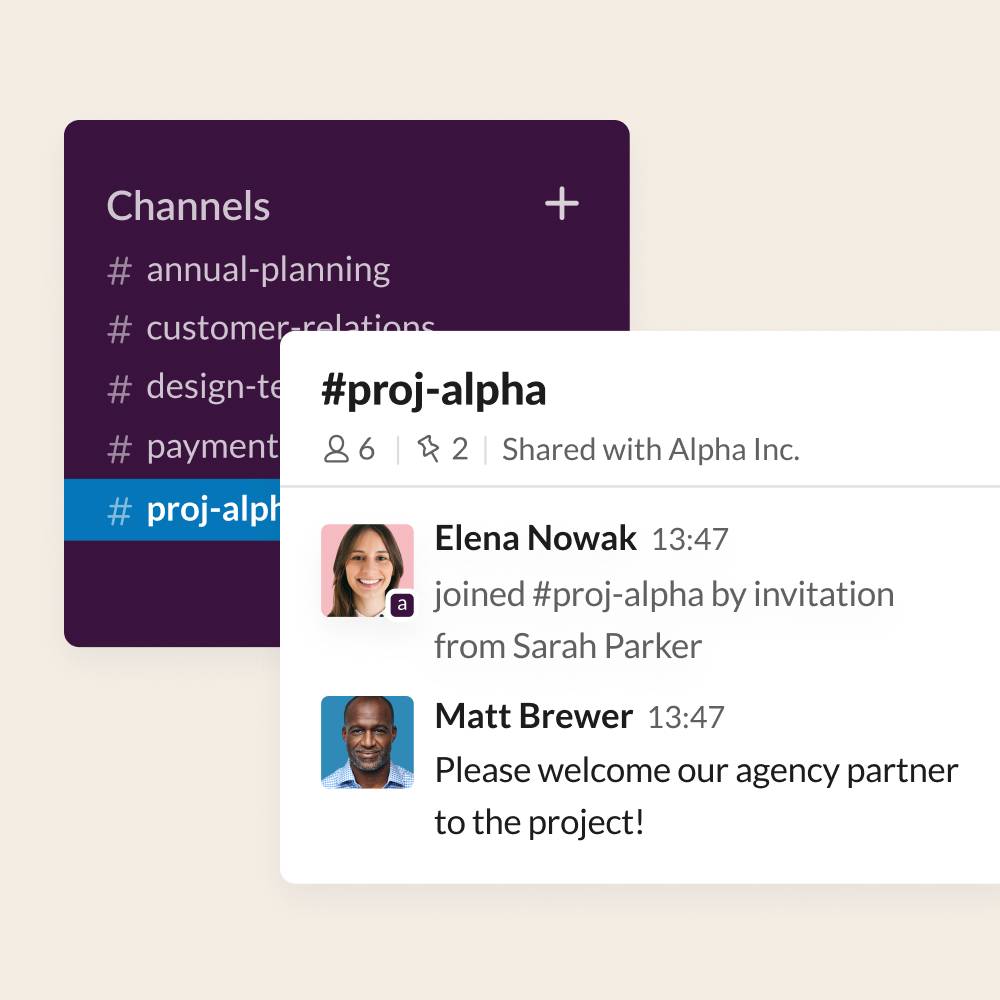Image resolution: width=1000 pixels, height=1000 pixels.
Task: Open Shared with Alpha Inc. details
Action: click(651, 450)
